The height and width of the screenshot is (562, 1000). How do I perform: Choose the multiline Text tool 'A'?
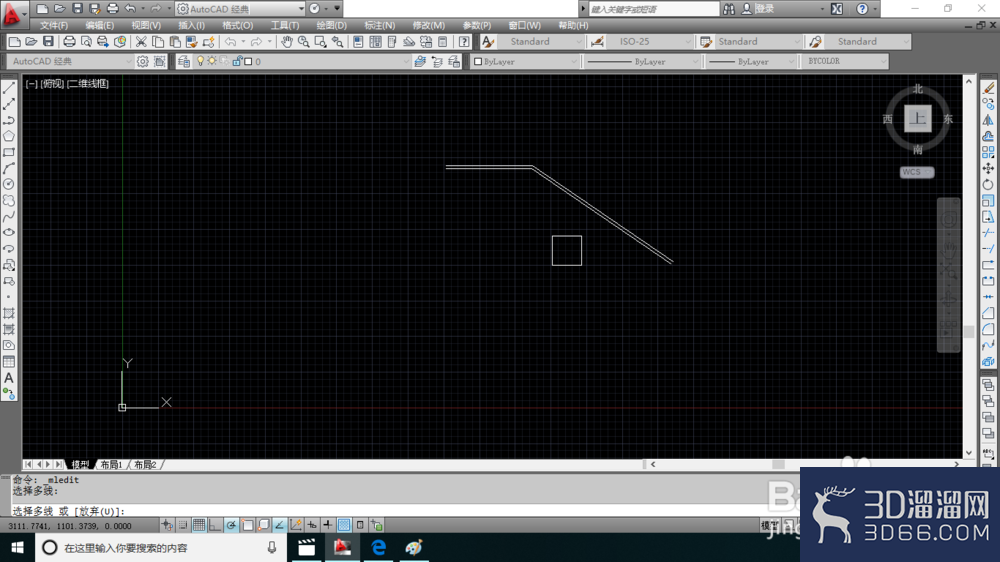9,378
